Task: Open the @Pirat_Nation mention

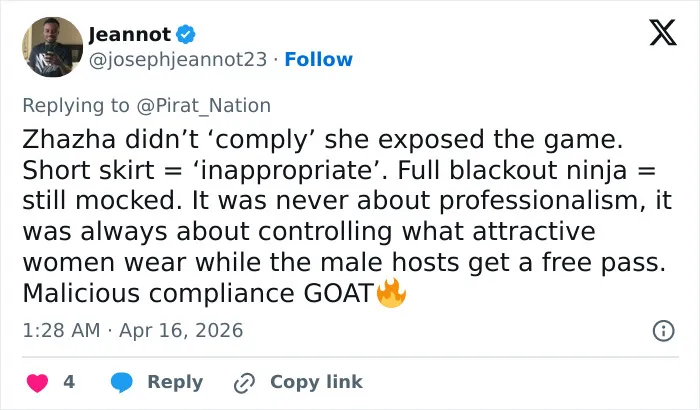Action: pos(204,106)
